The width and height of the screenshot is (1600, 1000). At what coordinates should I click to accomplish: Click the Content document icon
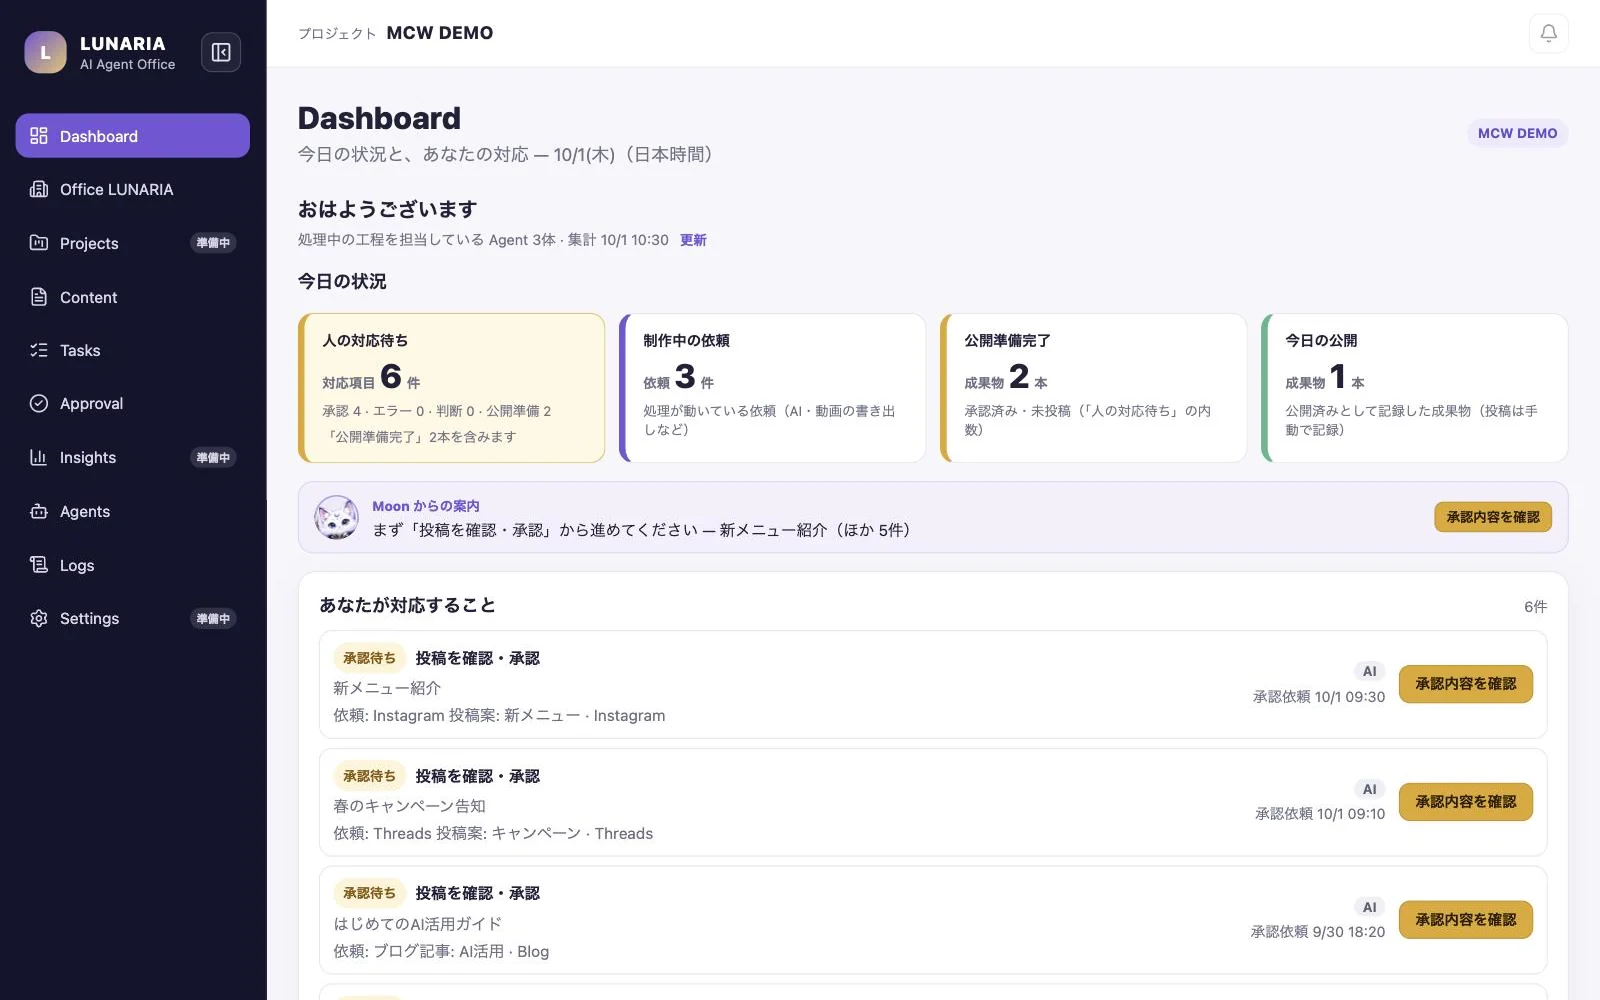tap(39, 297)
